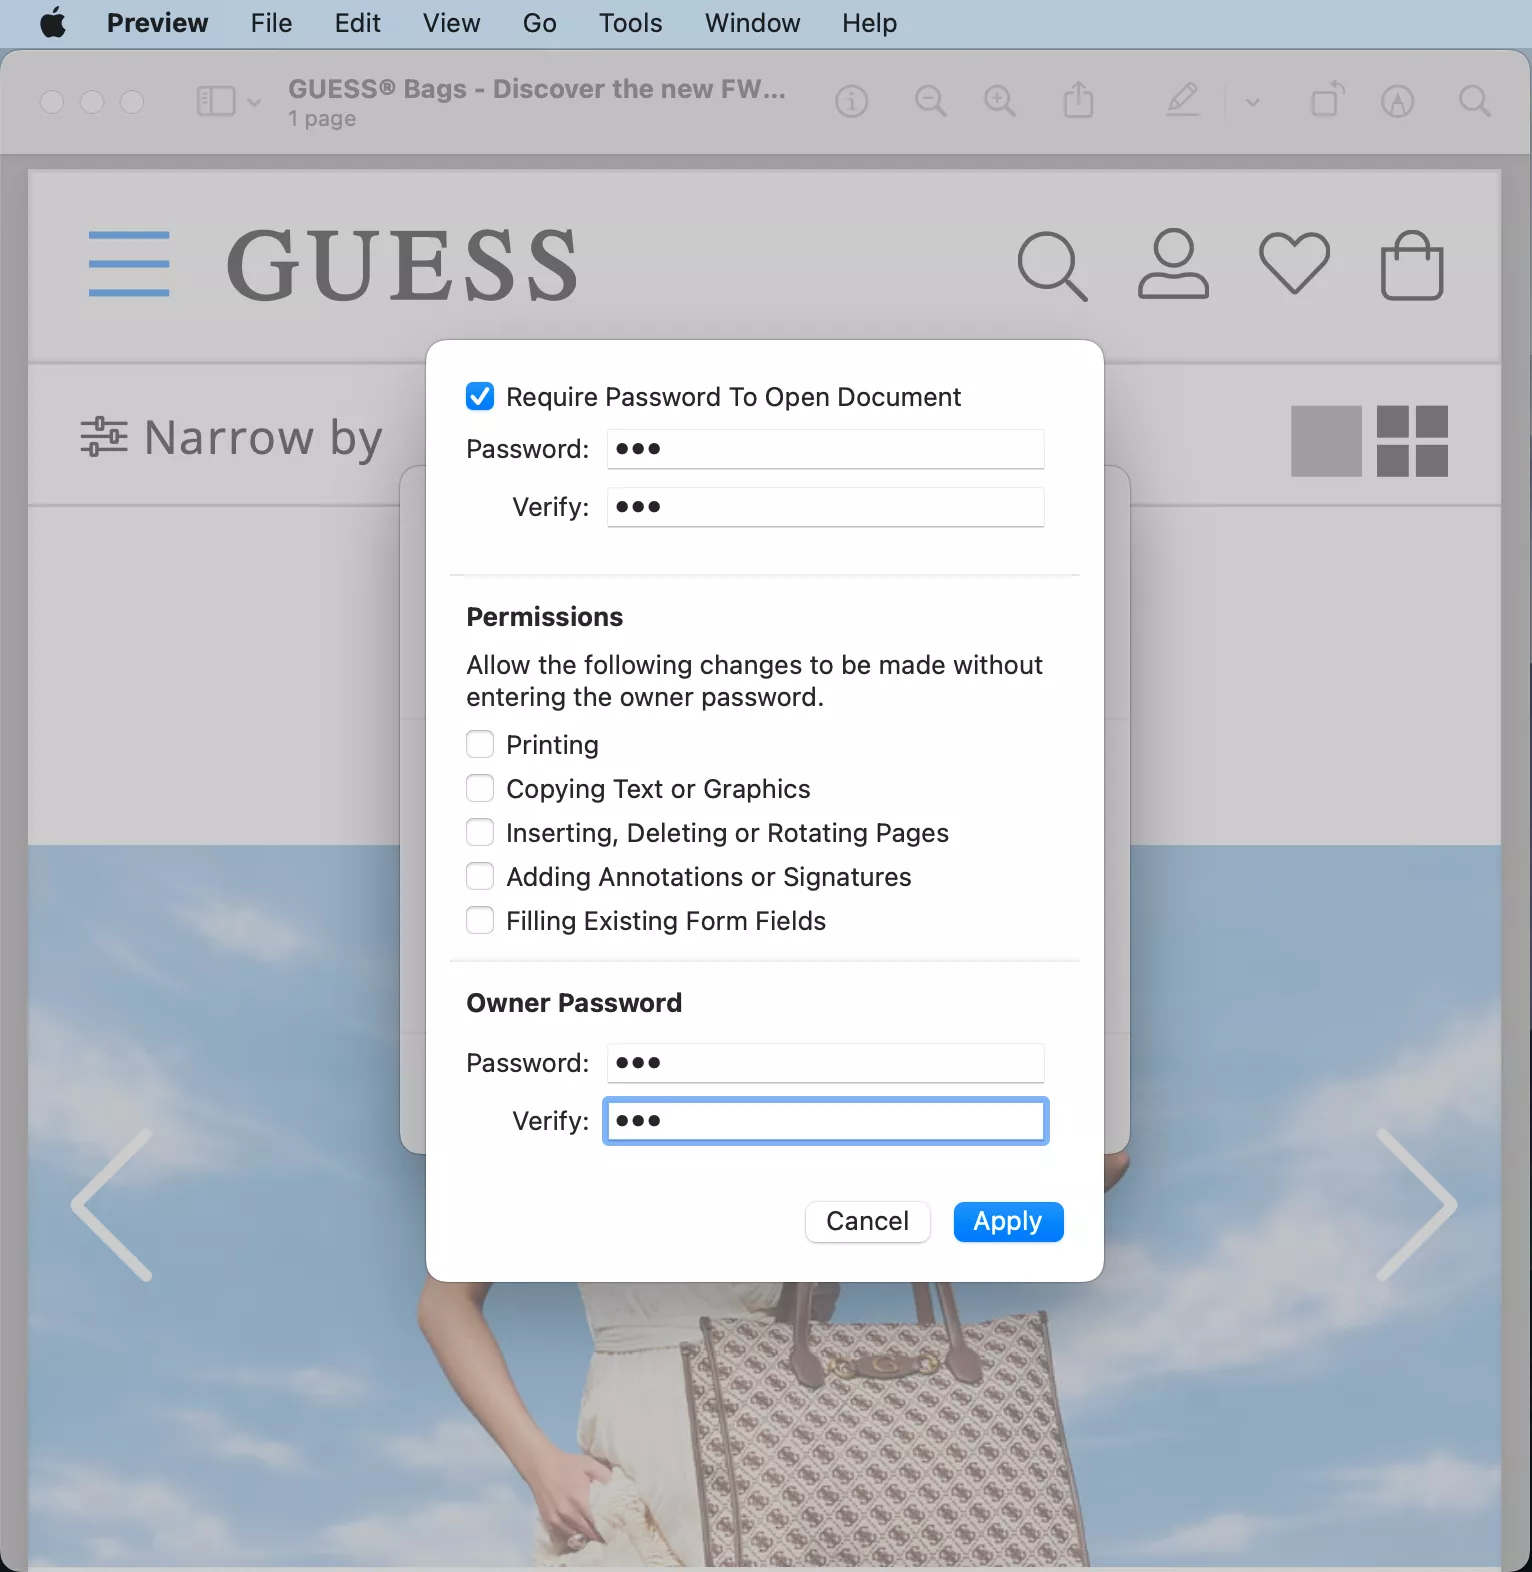The image size is (1532, 1572).
Task: Select the single-column view icon
Action: point(1326,441)
